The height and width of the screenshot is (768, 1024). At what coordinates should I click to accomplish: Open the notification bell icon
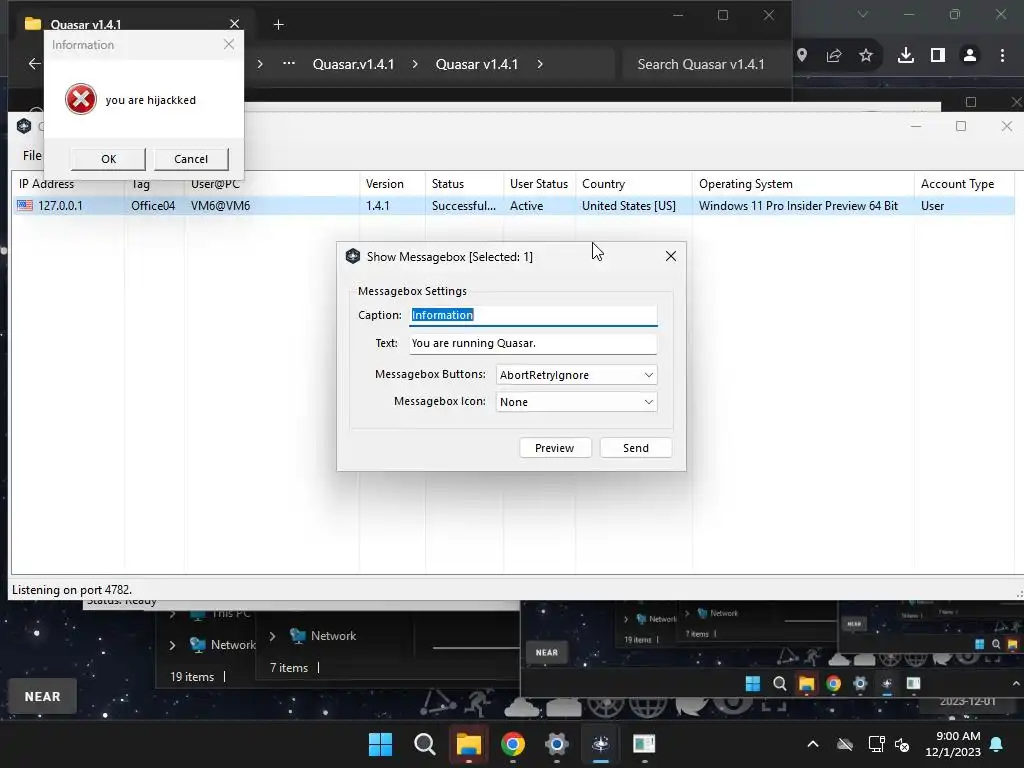pos(997,744)
